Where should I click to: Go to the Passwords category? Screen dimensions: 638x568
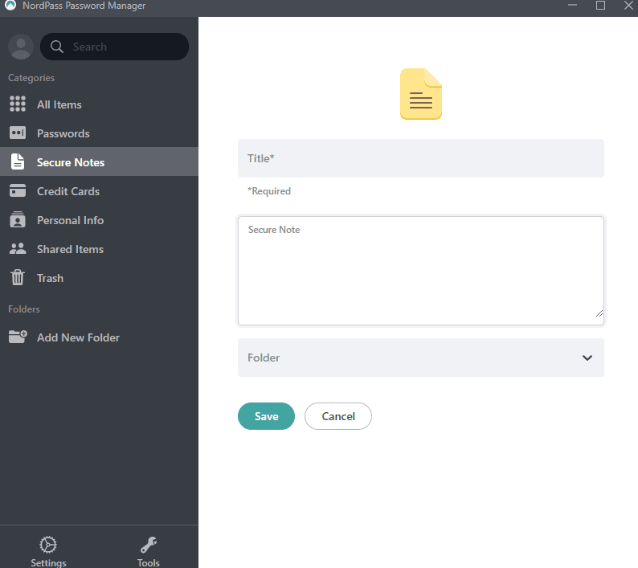pyautogui.click(x=99, y=133)
